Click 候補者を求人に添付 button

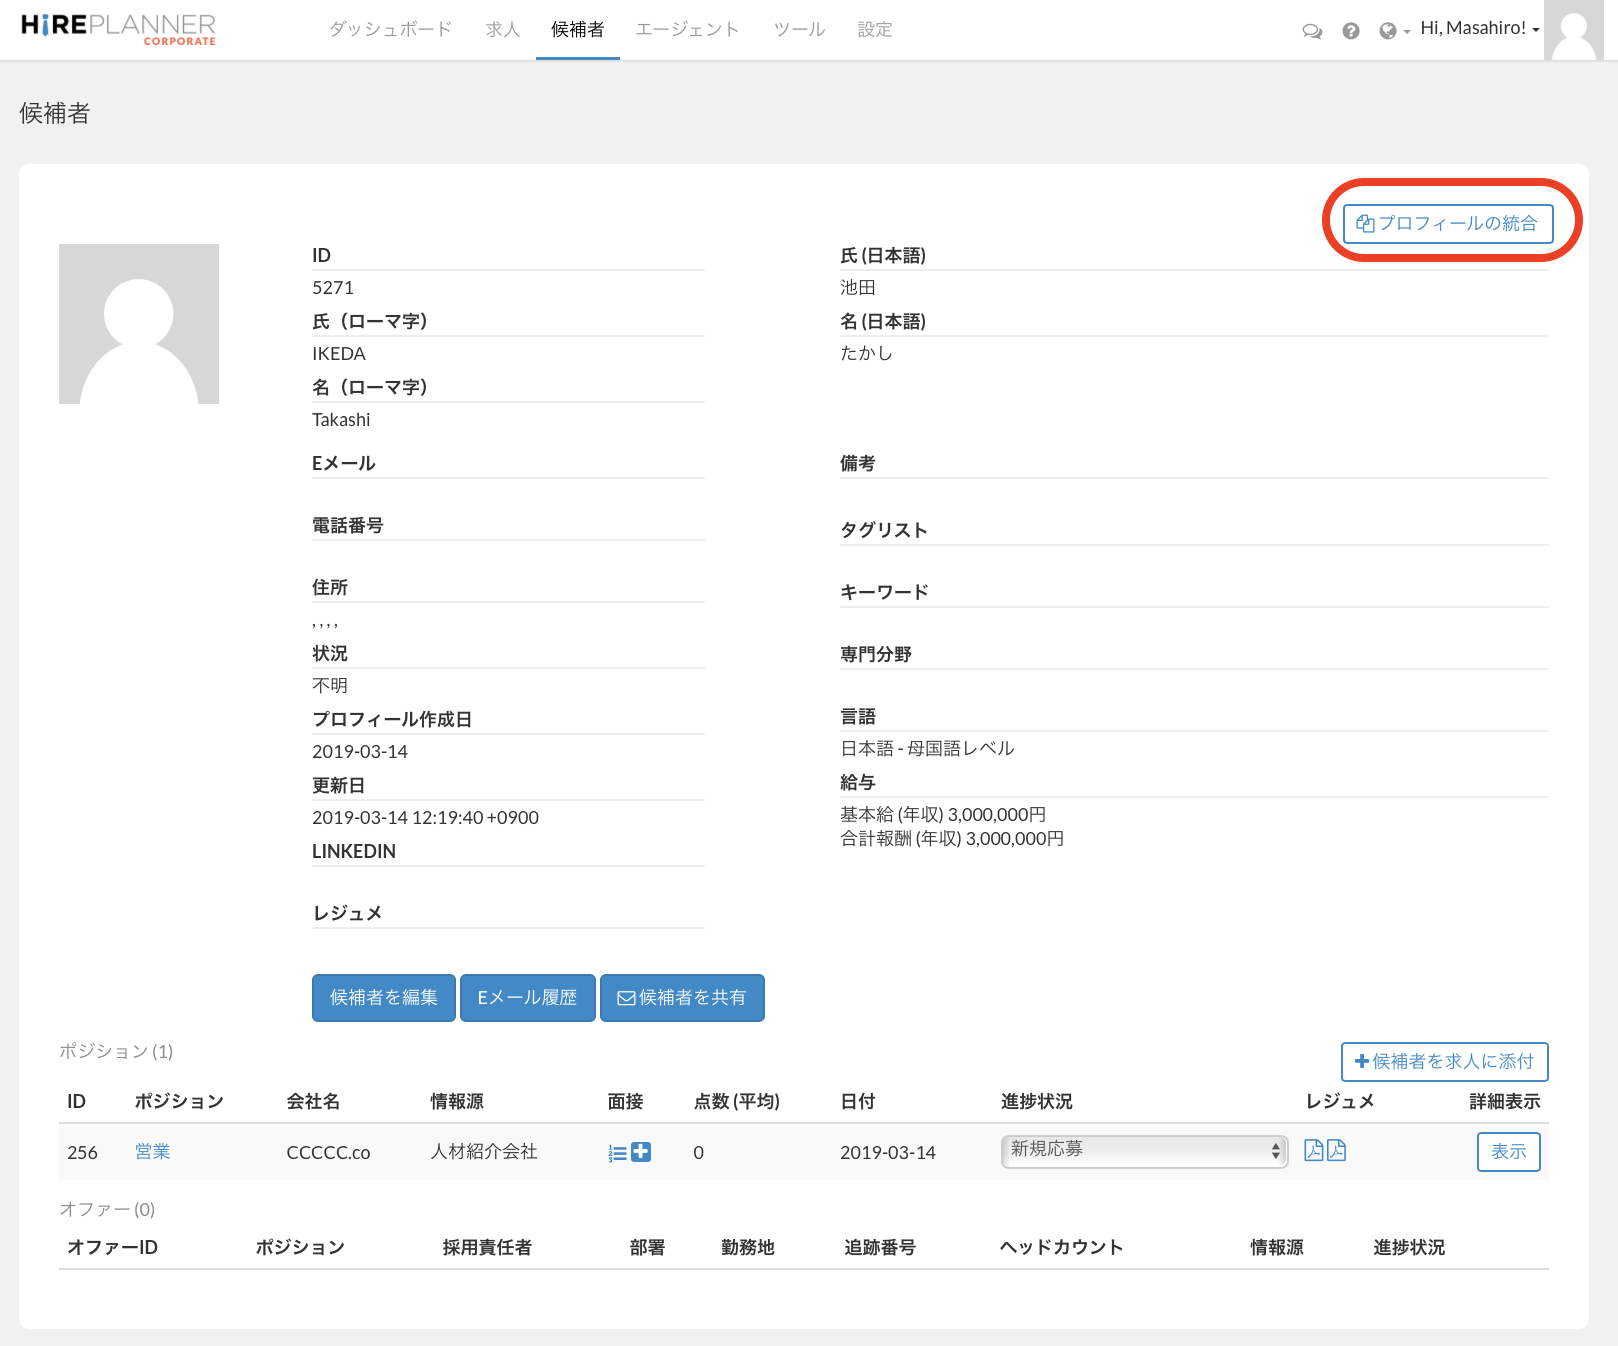point(1444,1061)
